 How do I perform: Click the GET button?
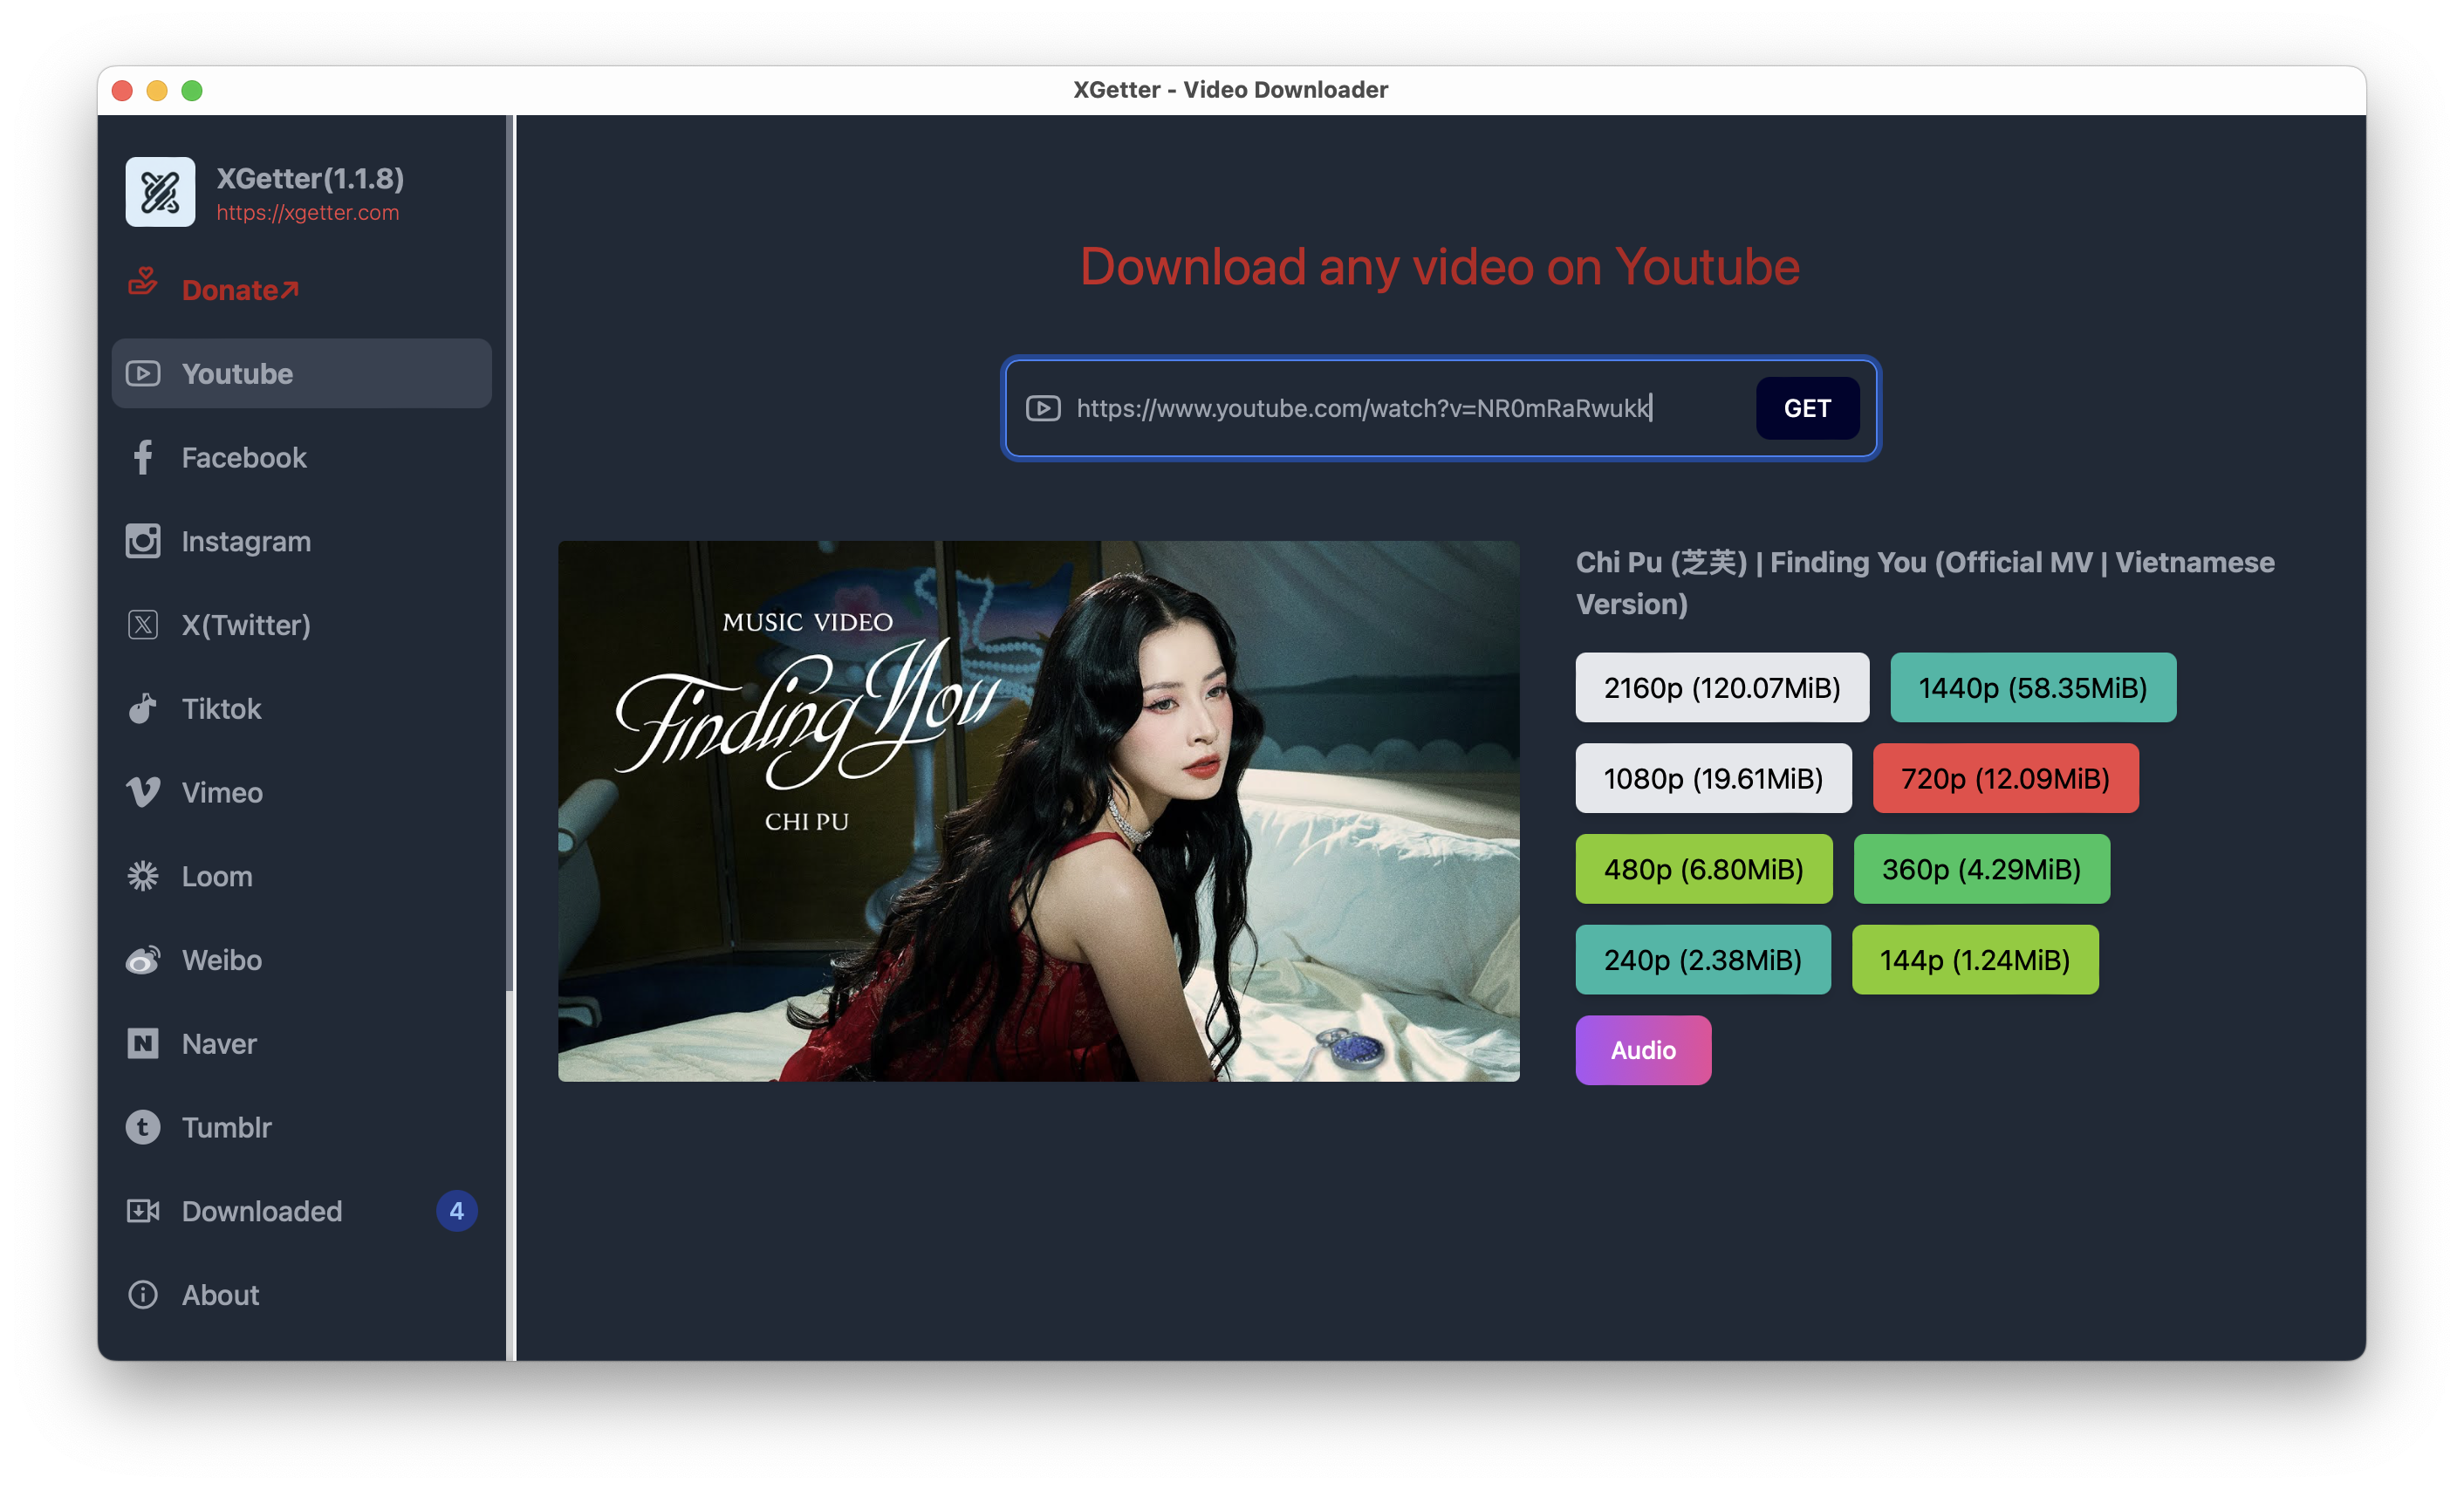click(x=1807, y=408)
